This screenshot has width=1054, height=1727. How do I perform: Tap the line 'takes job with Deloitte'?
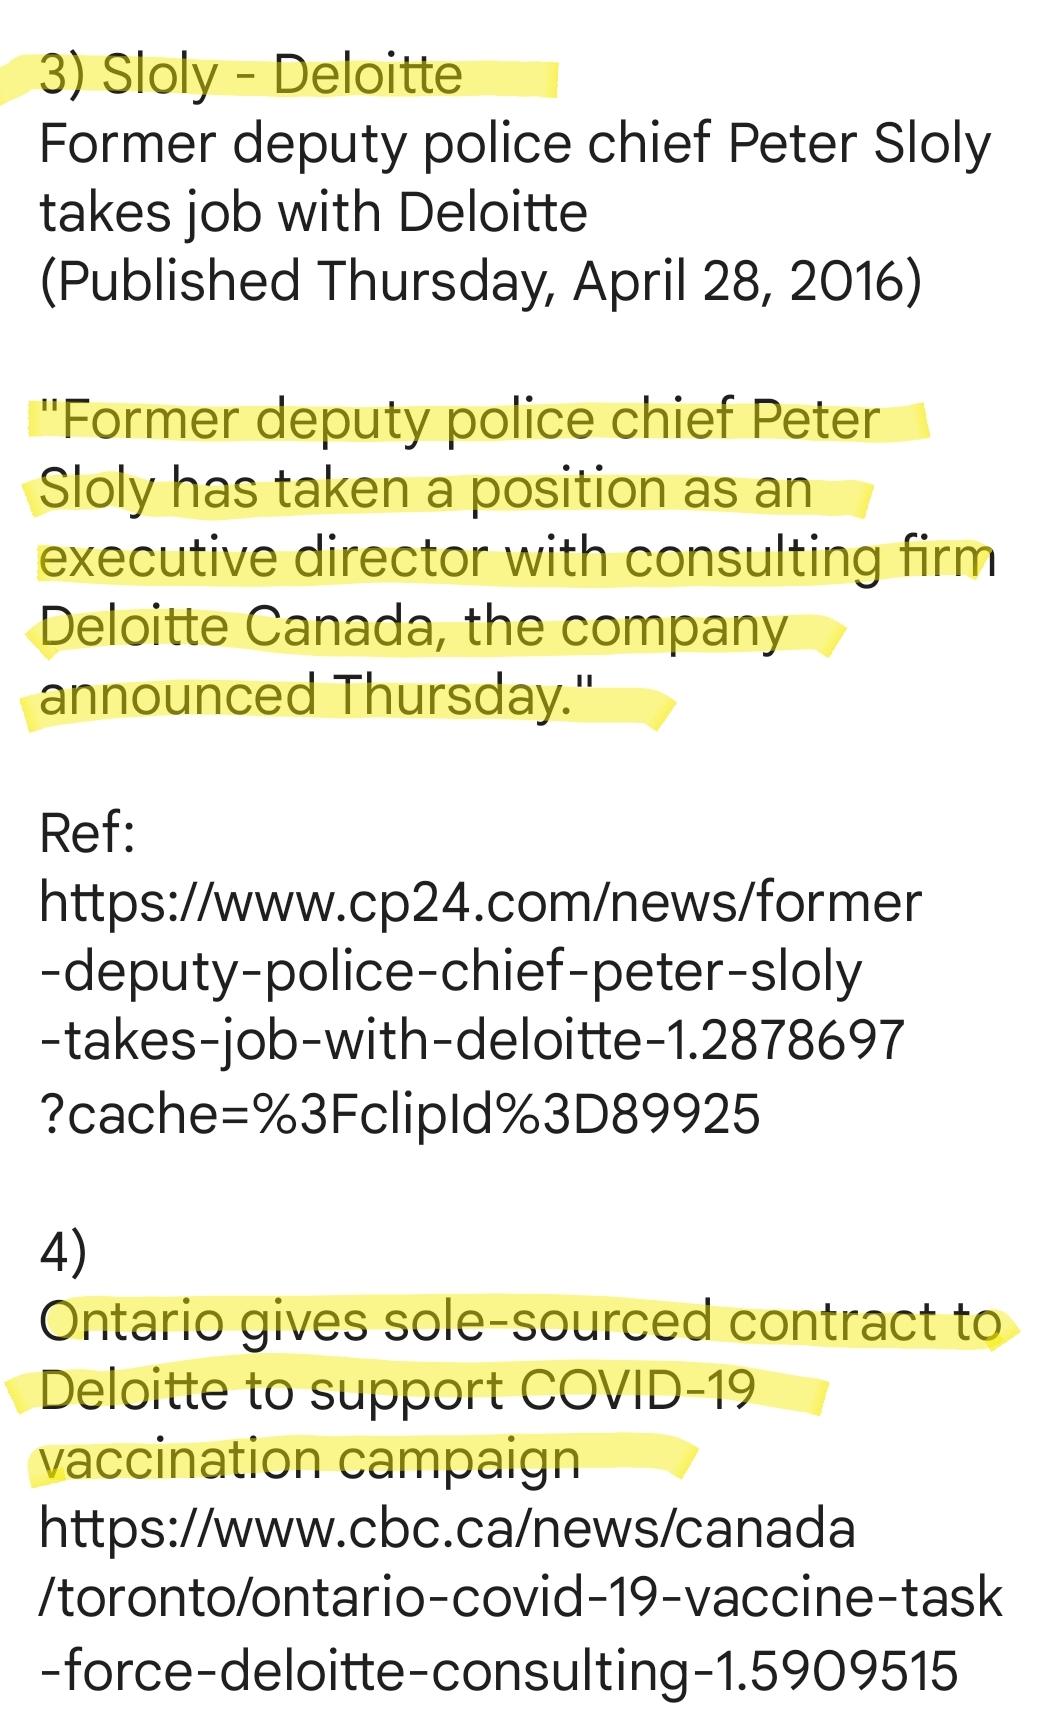tap(313, 212)
